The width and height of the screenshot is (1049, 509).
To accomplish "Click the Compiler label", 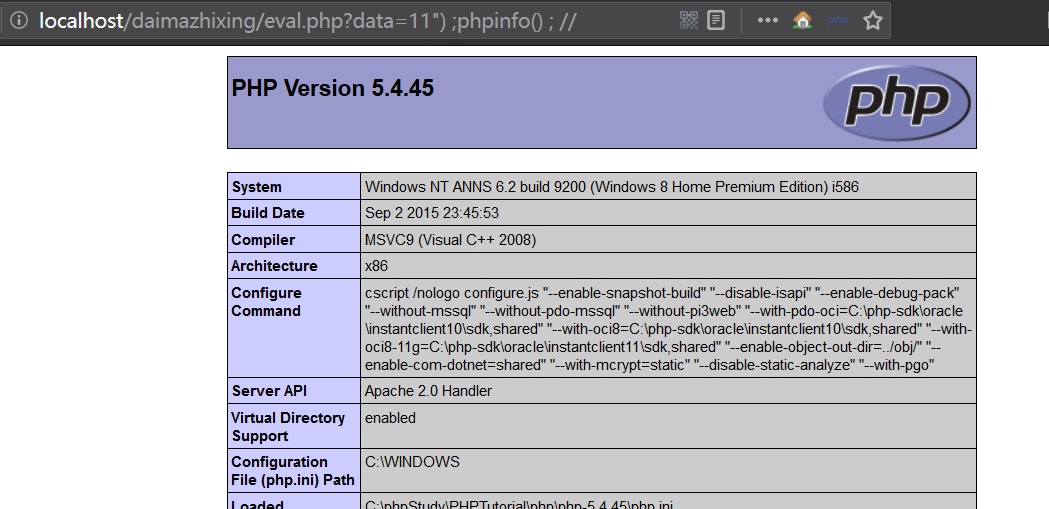I will tap(263, 239).
